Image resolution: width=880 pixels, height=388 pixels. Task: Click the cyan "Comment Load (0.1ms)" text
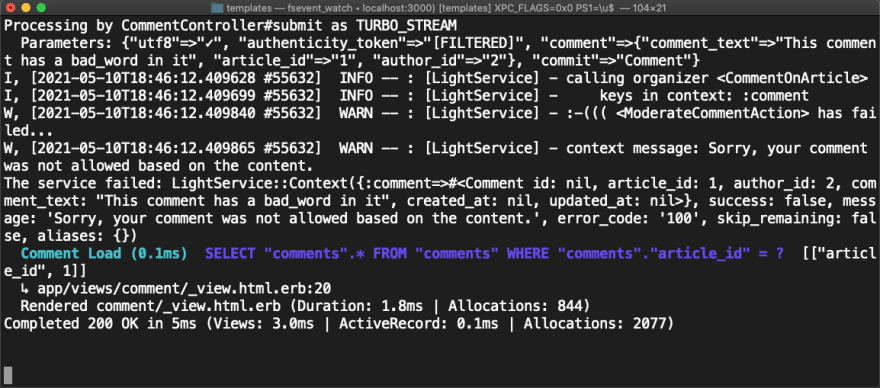pos(104,254)
